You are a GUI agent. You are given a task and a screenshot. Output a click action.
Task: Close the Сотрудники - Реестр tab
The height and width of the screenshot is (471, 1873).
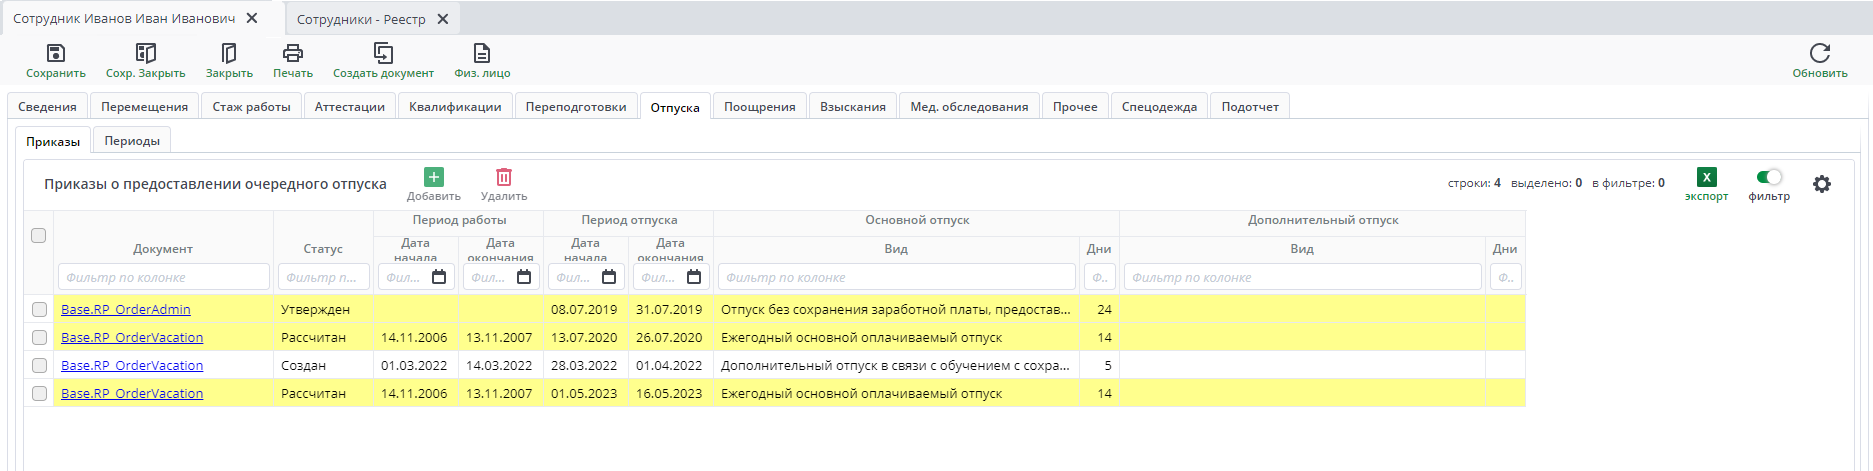443,19
